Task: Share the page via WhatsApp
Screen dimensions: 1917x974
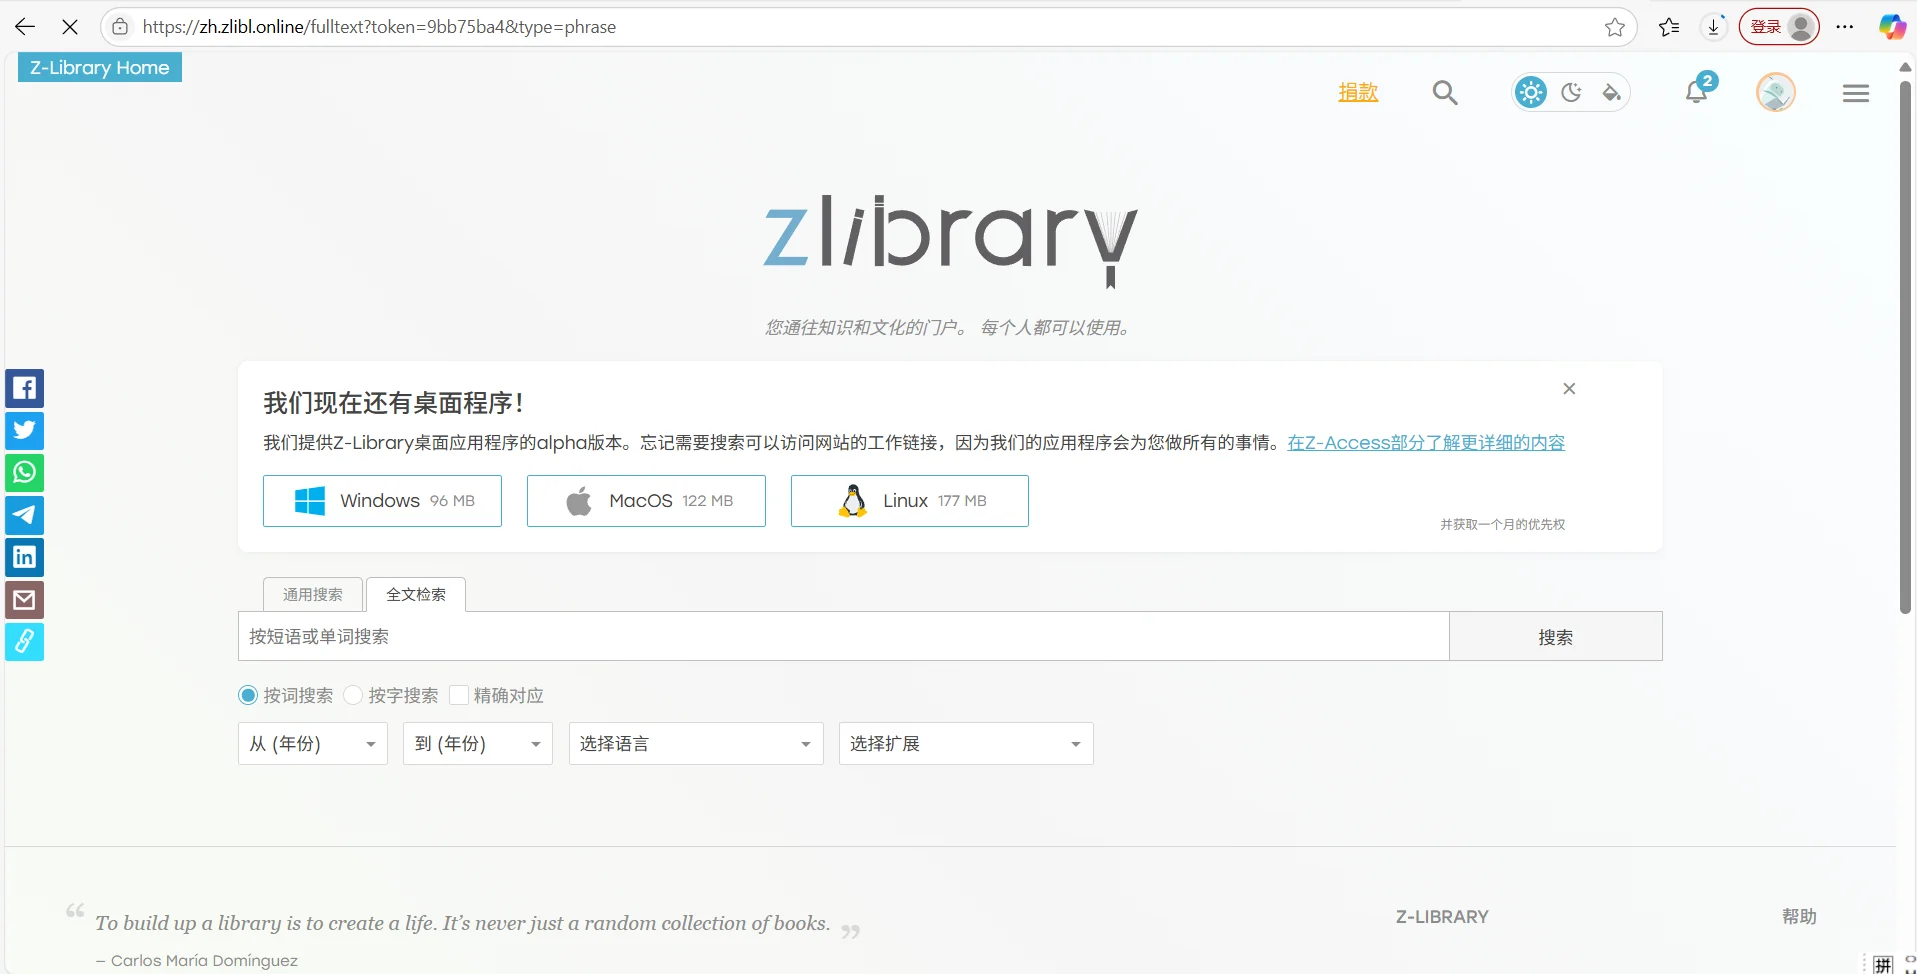Action: click(25, 472)
